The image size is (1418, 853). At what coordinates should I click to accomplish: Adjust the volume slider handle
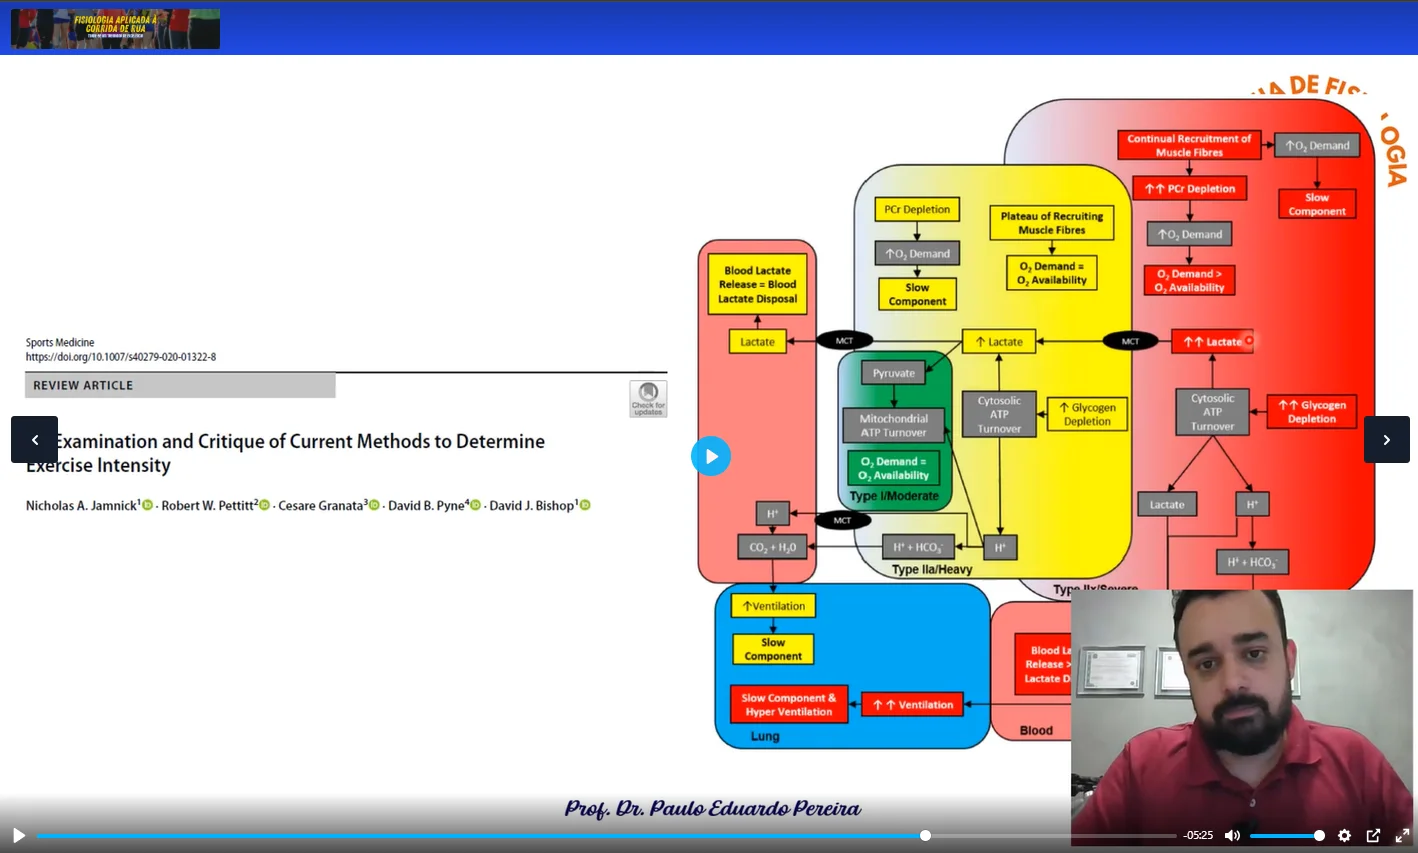pyautogui.click(x=1319, y=835)
